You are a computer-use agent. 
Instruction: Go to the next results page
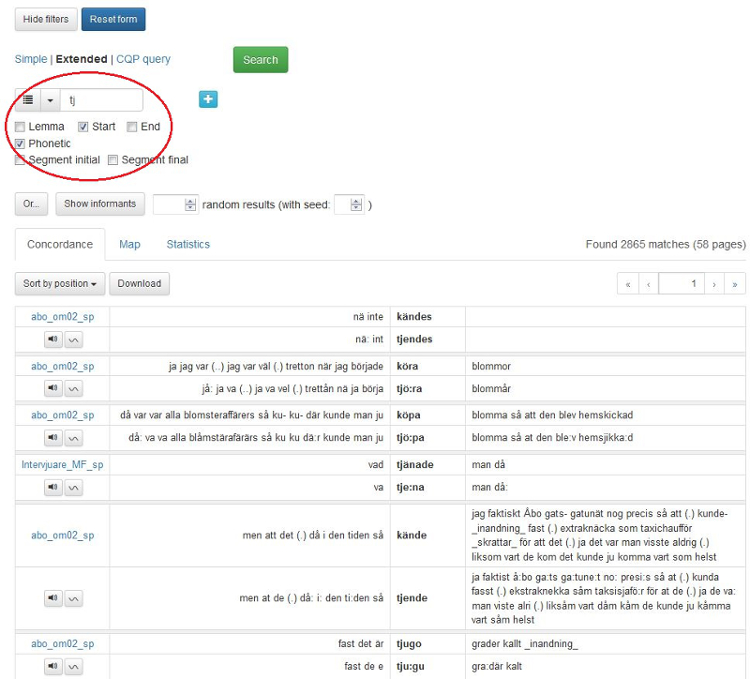click(714, 284)
